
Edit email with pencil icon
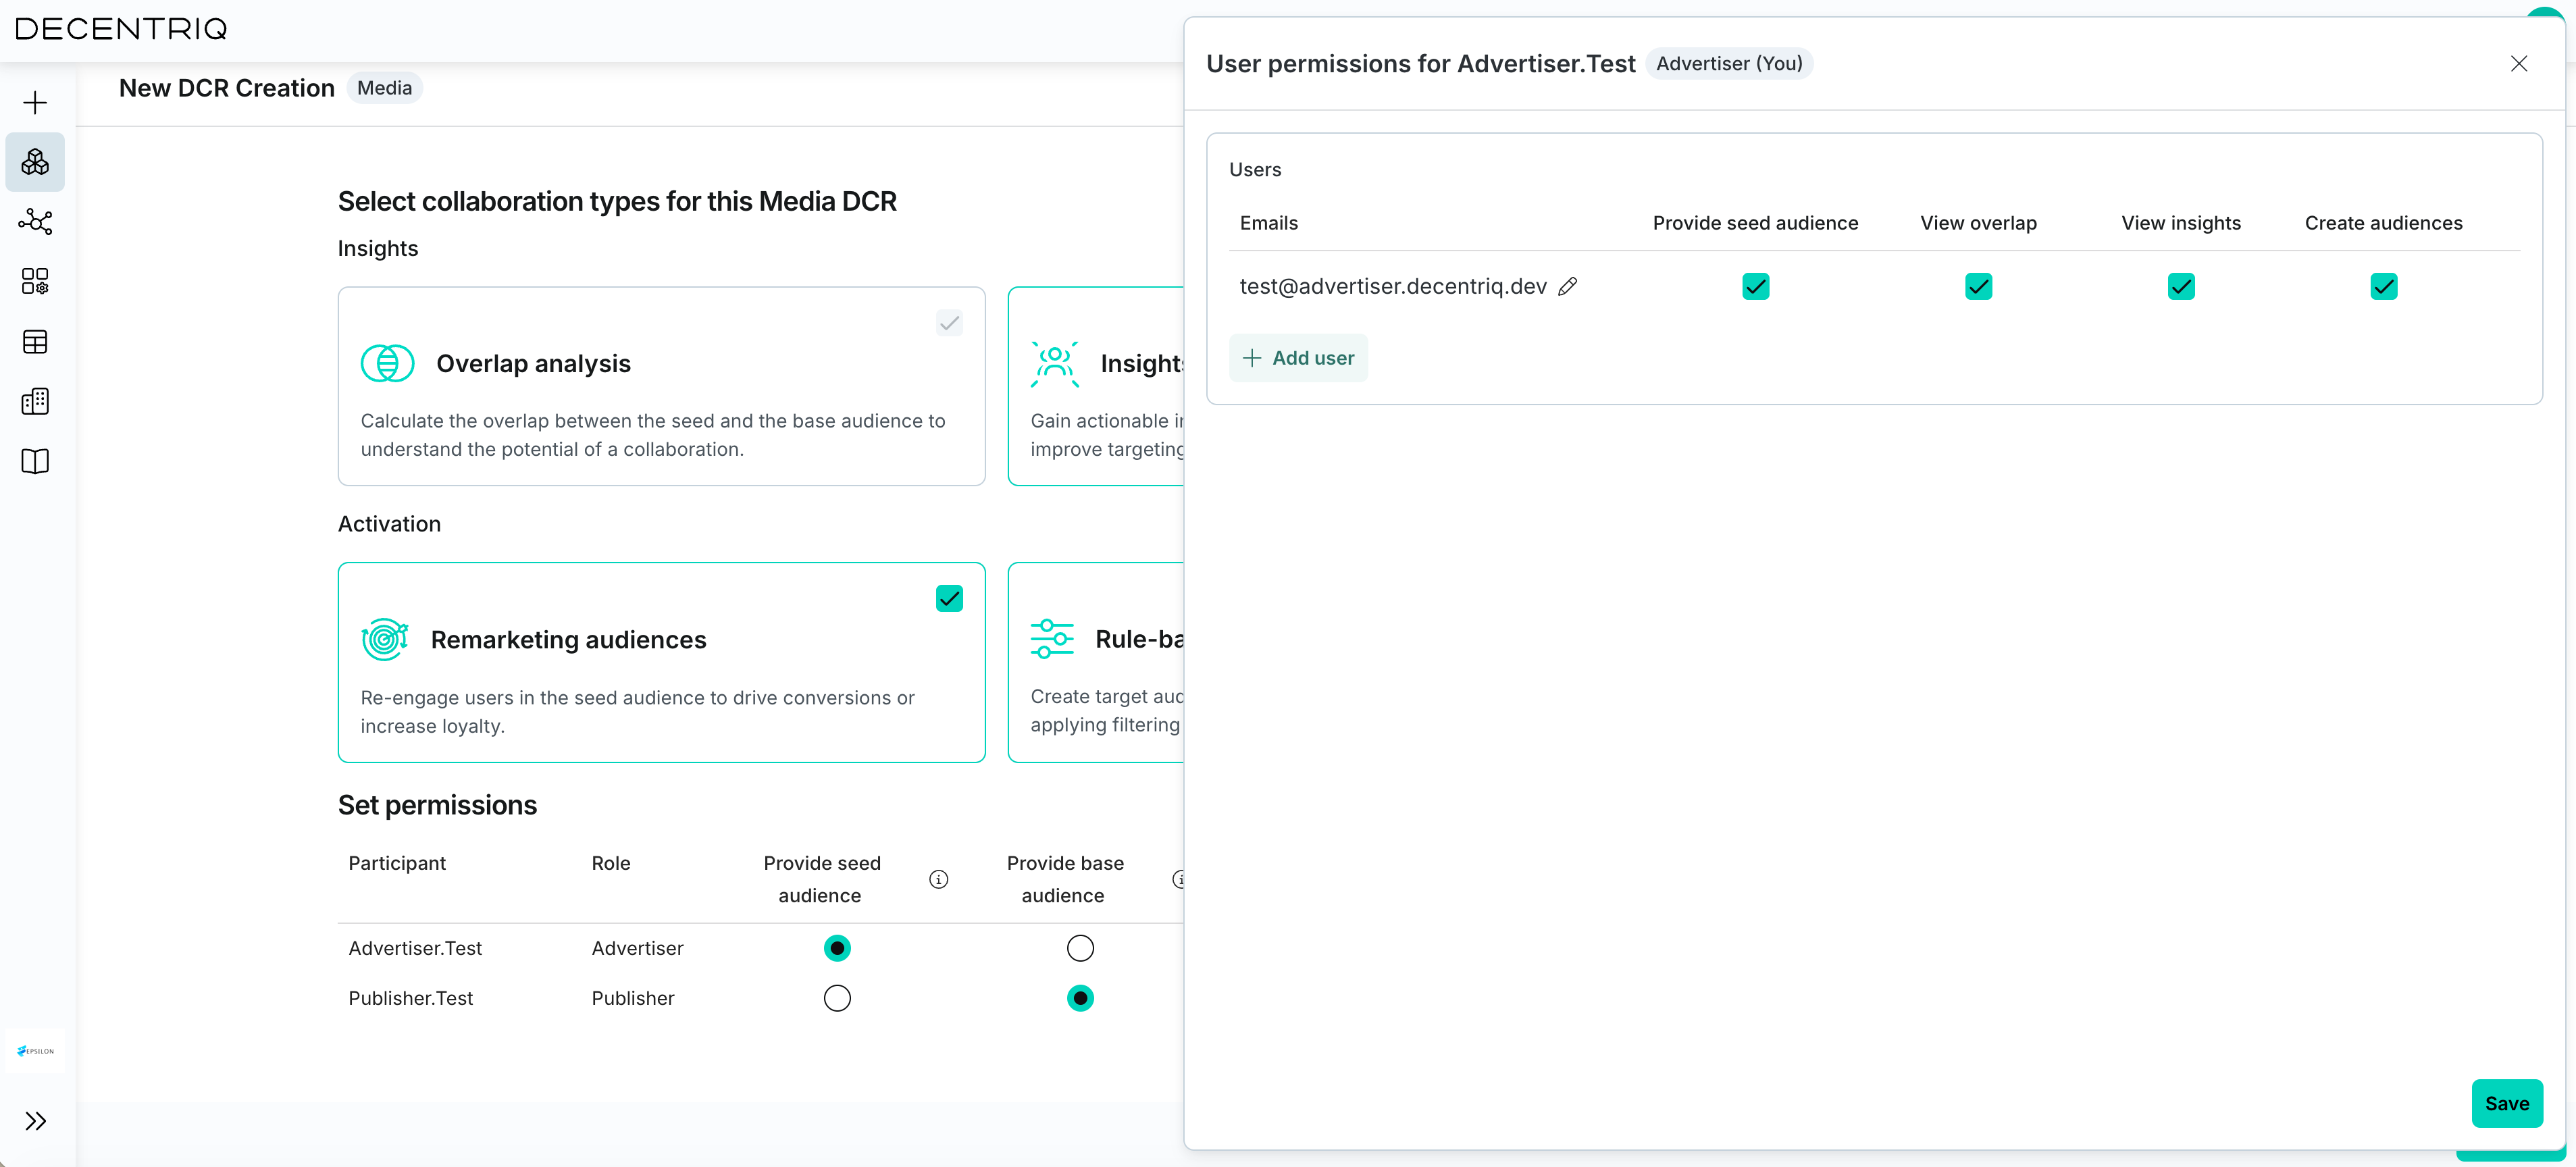coord(1567,287)
